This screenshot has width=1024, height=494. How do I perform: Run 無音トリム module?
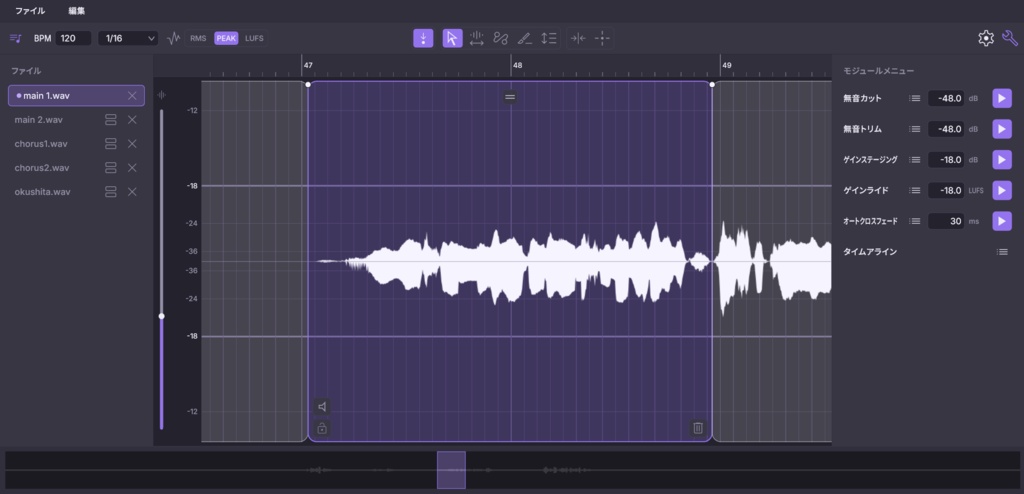pos(1002,129)
